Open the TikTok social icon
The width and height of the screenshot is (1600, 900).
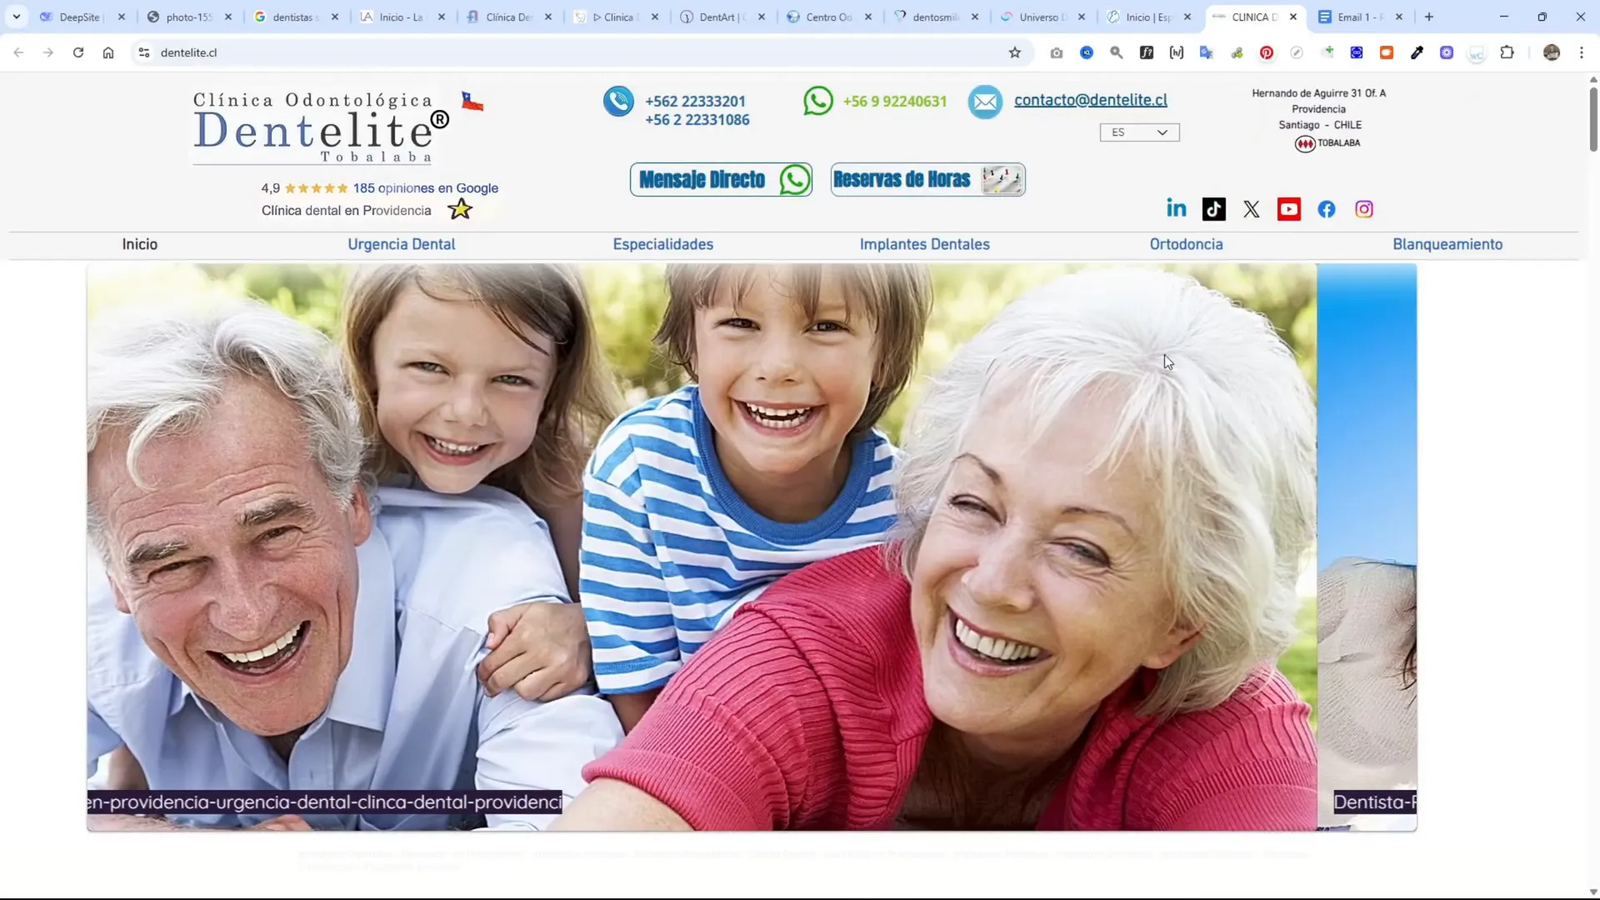[1213, 208]
